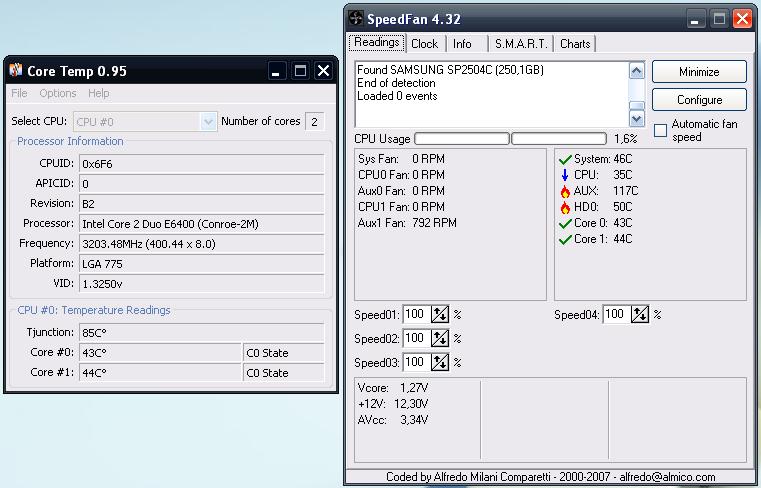Click the Frequency value 3203.48MHz
The image size is (761, 488).
coord(201,244)
